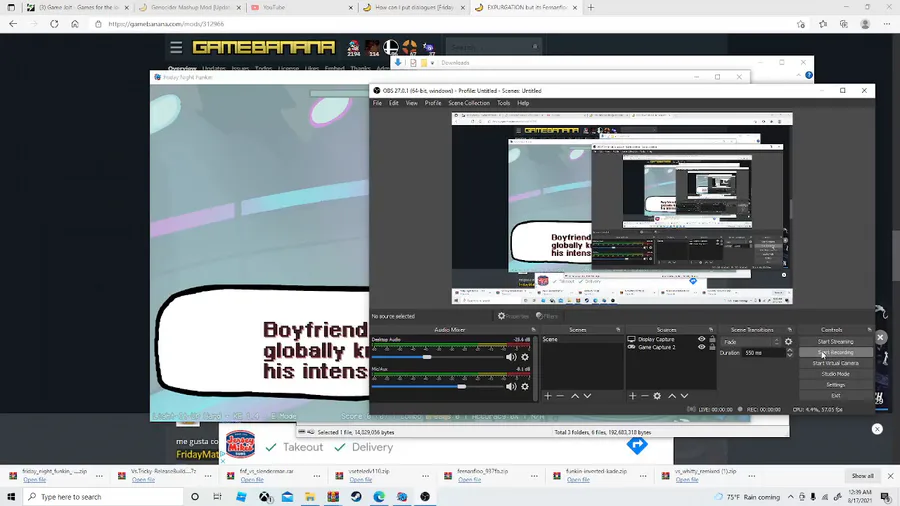The height and width of the screenshot is (506, 900).
Task: Mute the Mic/Aux speaker icon
Action: coord(511,387)
